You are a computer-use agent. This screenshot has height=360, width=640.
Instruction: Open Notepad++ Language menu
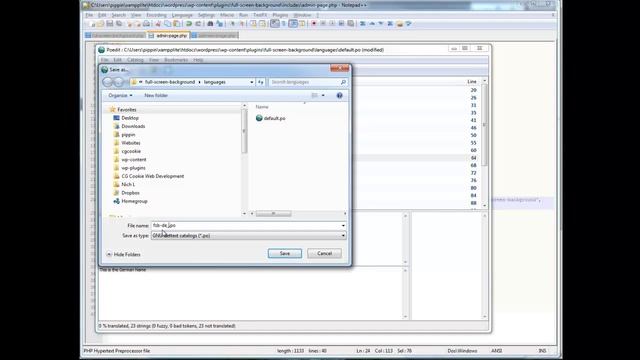point(182,15)
